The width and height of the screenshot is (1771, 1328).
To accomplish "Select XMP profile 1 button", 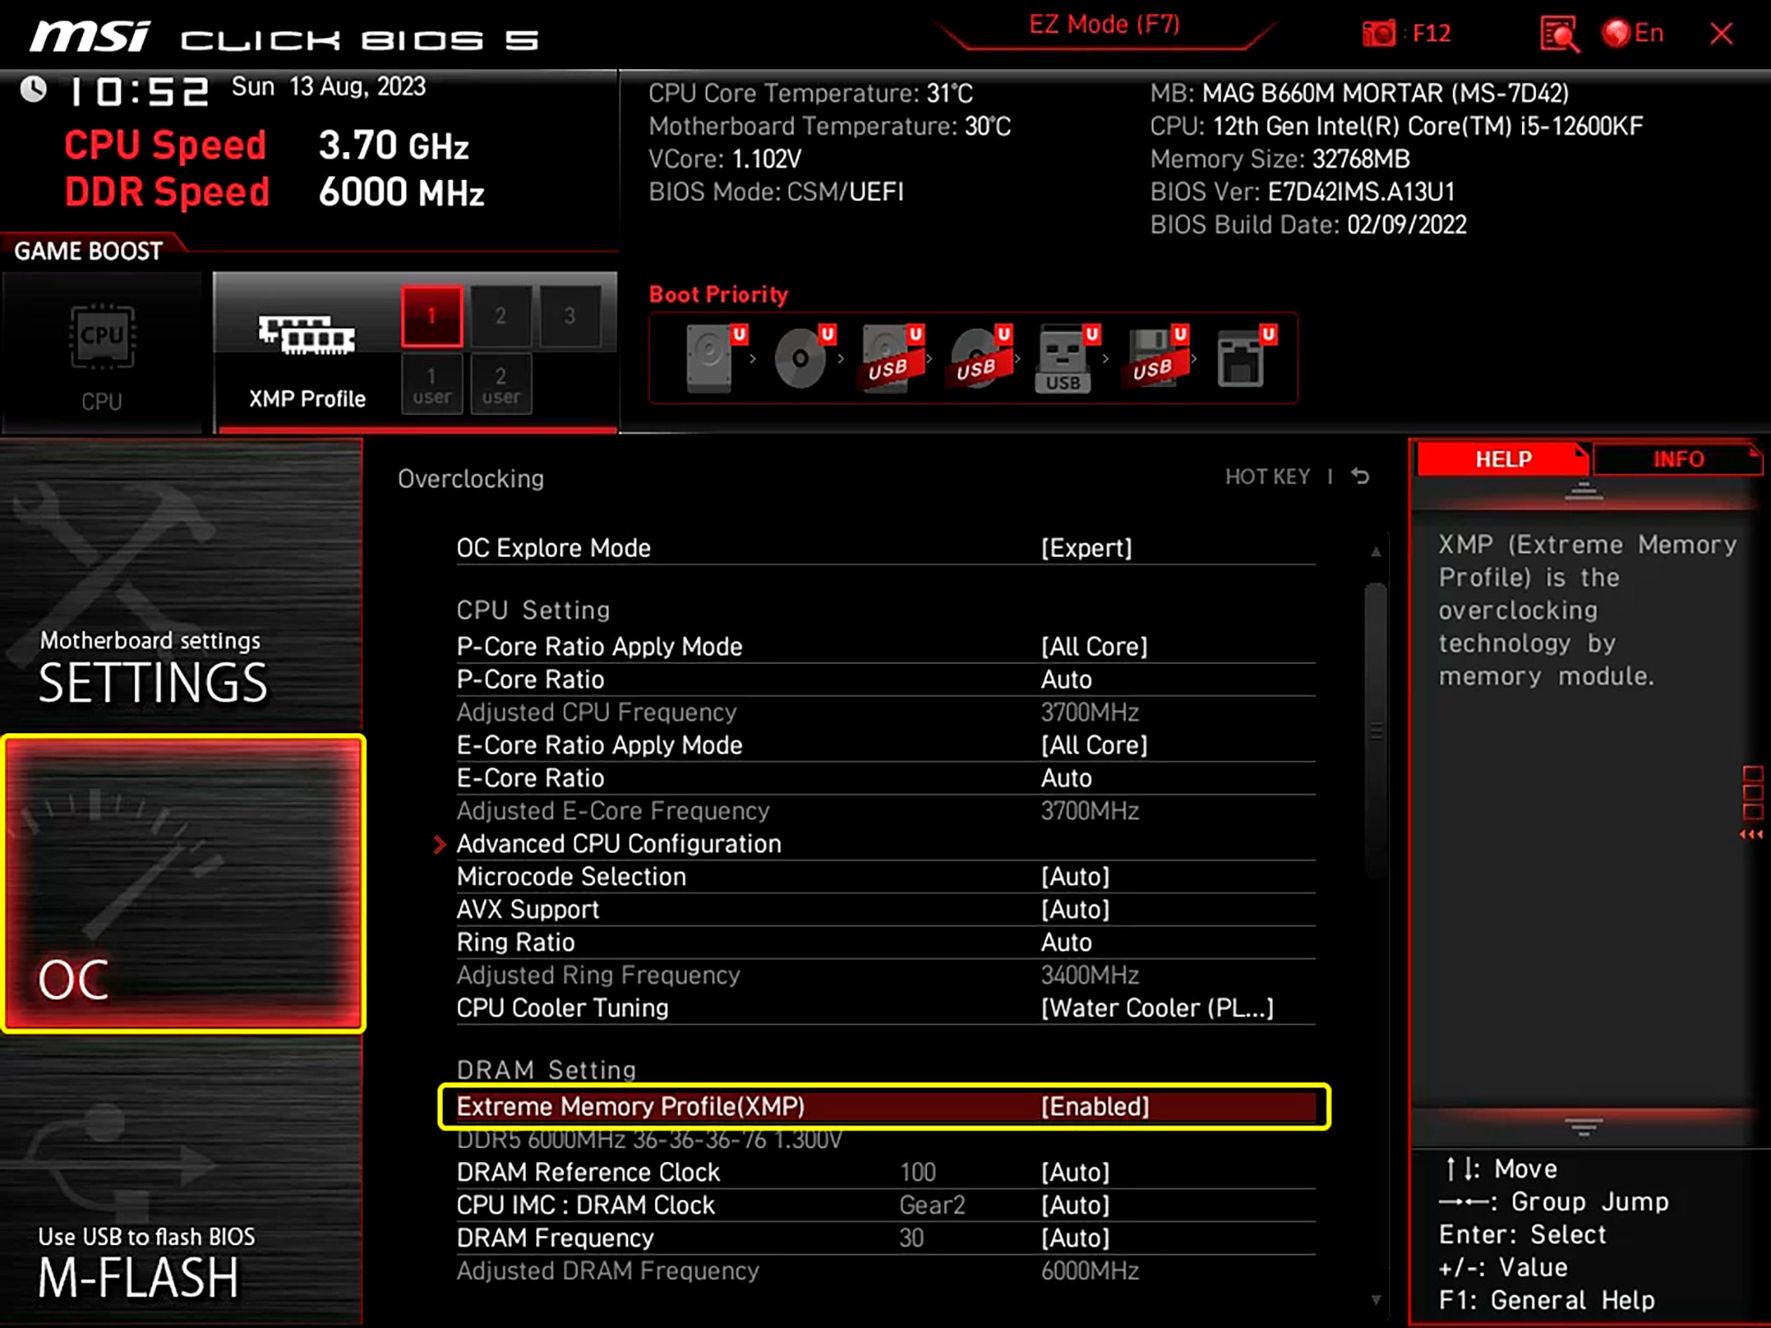I will coord(432,316).
